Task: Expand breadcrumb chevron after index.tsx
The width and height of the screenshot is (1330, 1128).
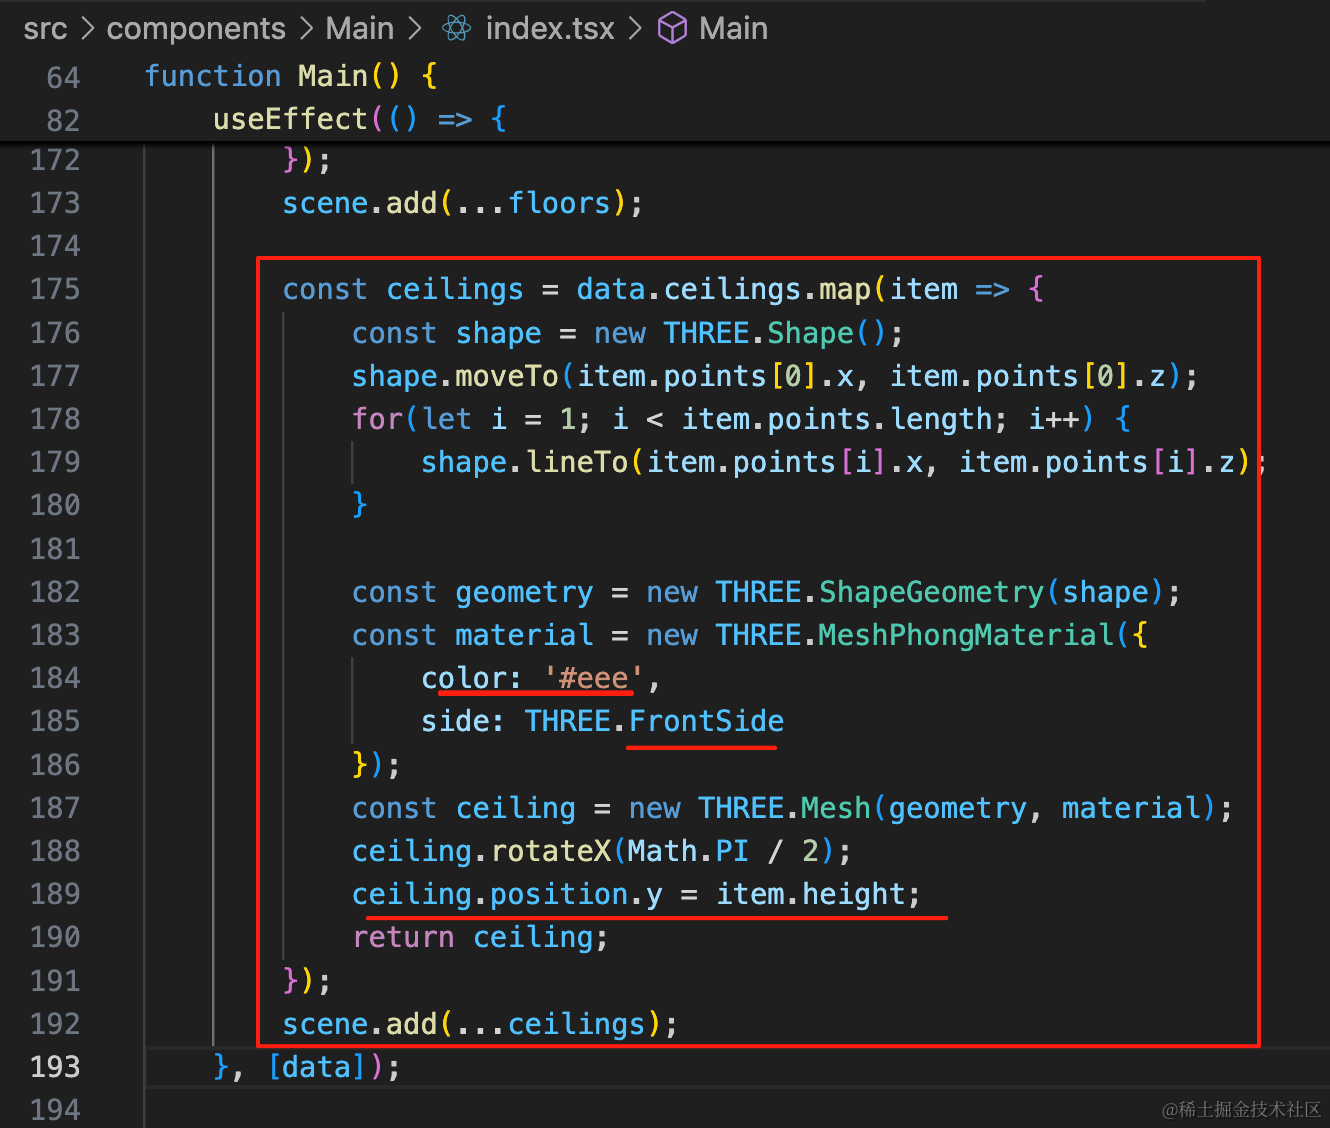Action: (x=635, y=28)
